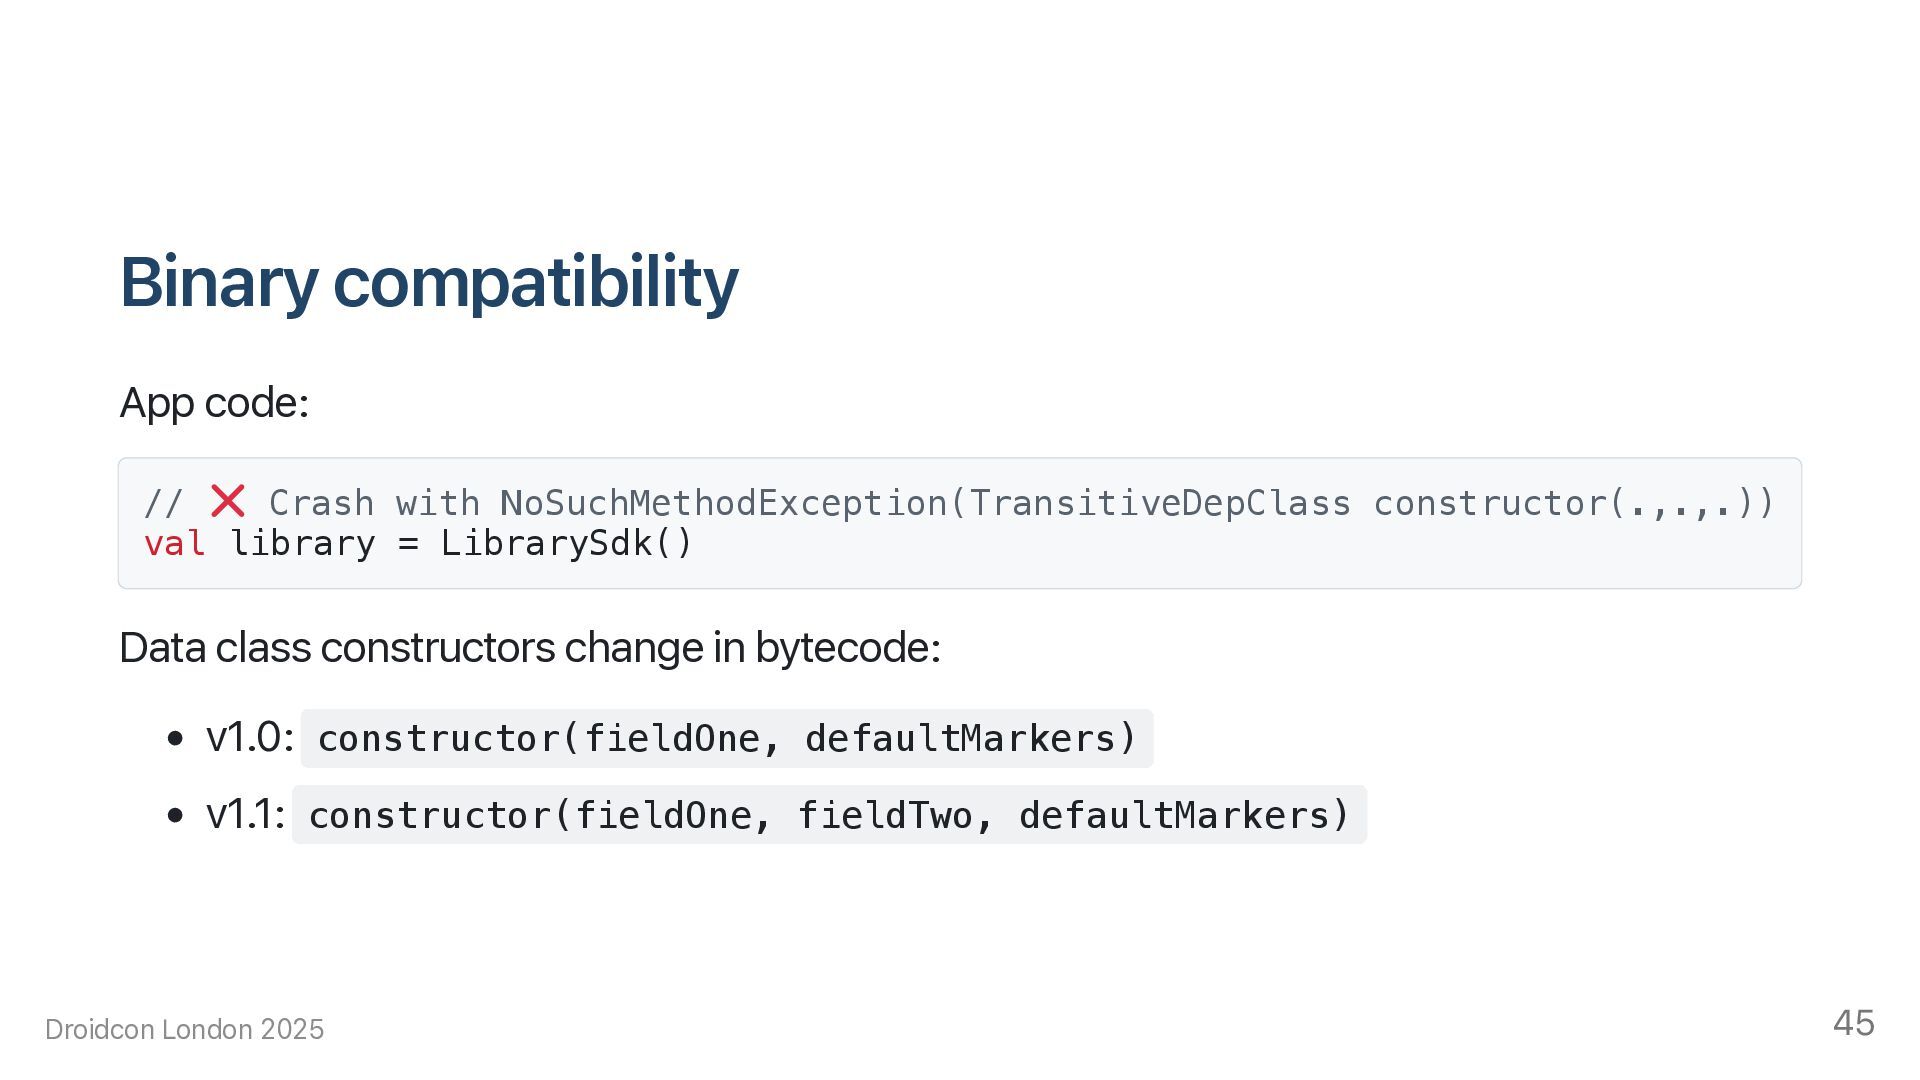The width and height of the screenshot is (1920, 1080).
Task: Click the "App code:" label
Action: 214,403
